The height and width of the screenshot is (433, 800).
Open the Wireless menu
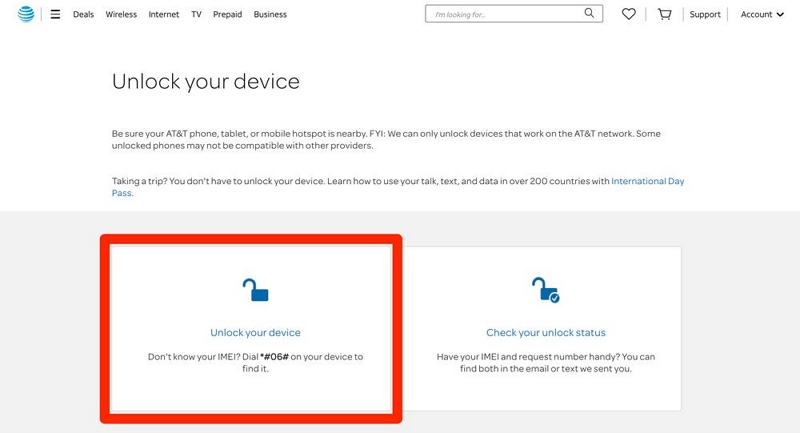[x=121, y=14]
